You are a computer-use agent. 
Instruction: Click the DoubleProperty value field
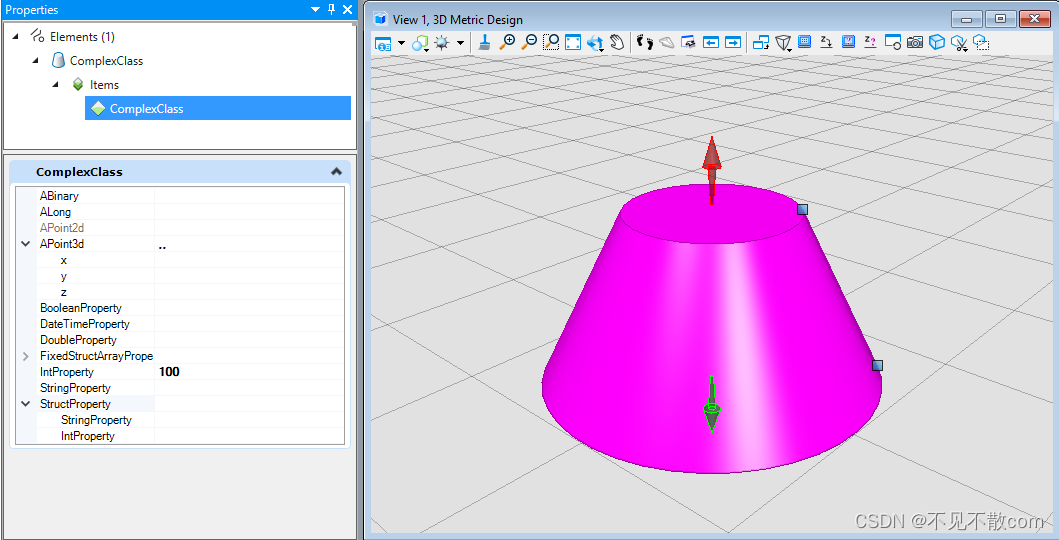click(249, 340)
